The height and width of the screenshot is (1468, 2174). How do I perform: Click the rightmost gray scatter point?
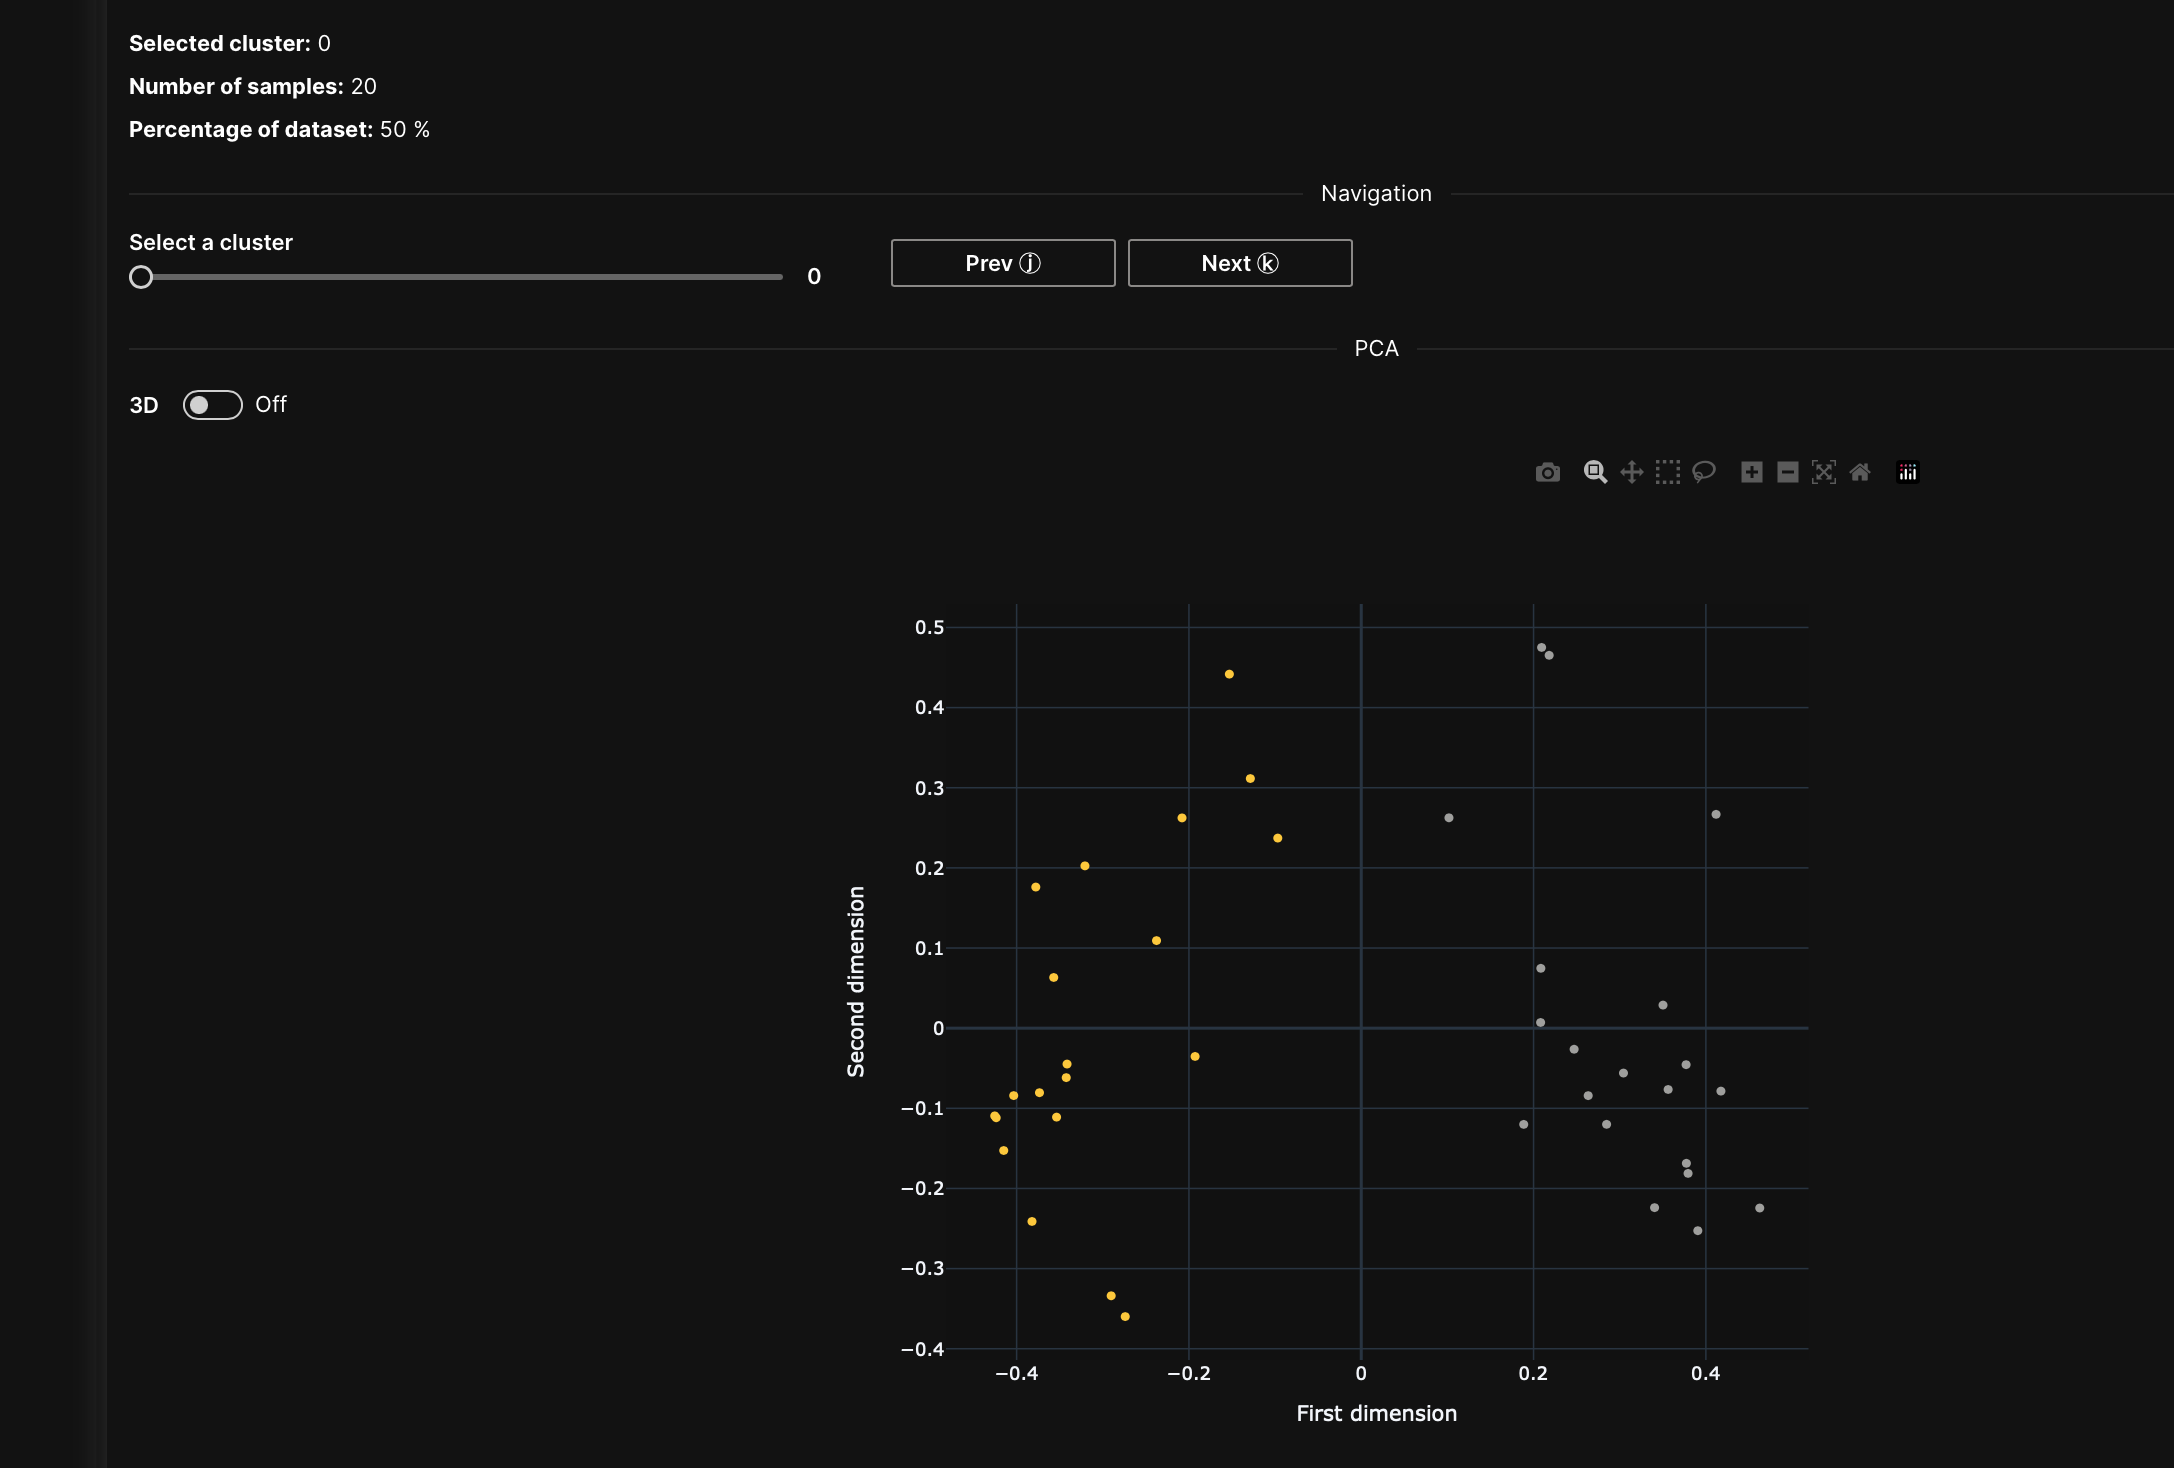pyautogui.click(x=1759, y=1208)
